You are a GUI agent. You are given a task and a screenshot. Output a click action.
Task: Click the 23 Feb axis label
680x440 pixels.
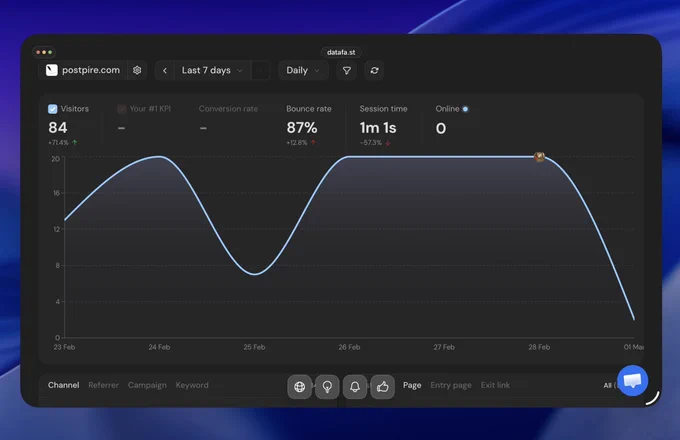click(x=64, y=347)
